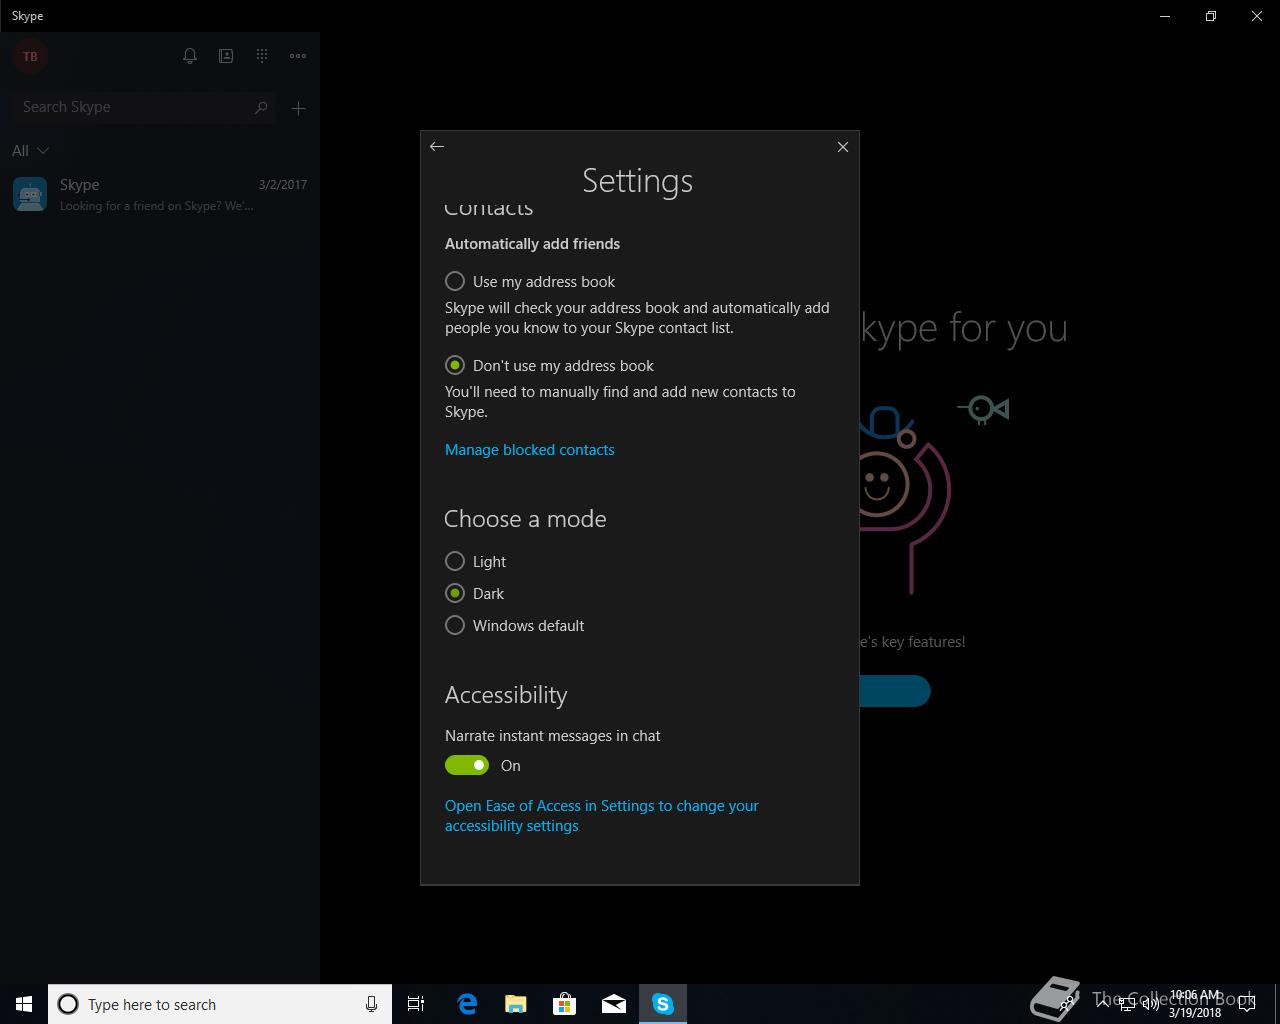Click the network tray icon
Image resolution: width=1280 pixels, height=1024 pixels.
pos(1126,1004)
